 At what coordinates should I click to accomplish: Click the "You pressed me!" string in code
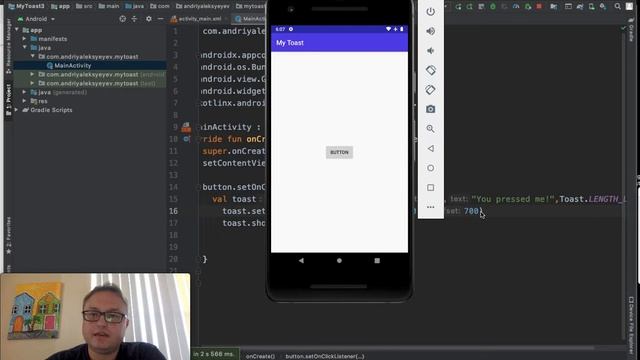513,199
